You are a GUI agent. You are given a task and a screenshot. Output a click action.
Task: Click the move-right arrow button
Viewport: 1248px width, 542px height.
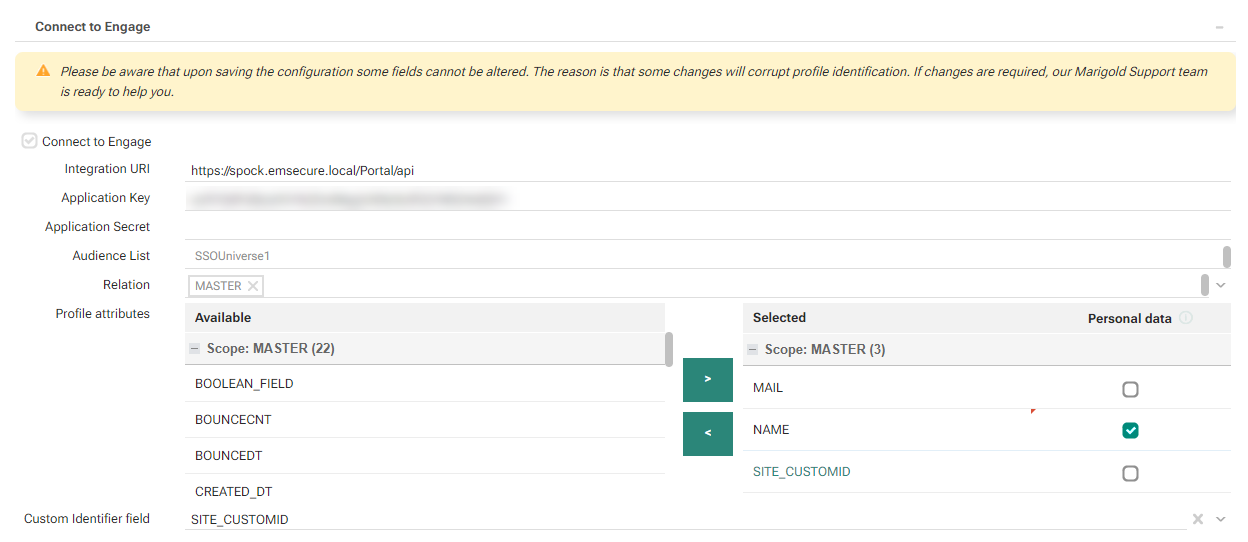point(708,380)
